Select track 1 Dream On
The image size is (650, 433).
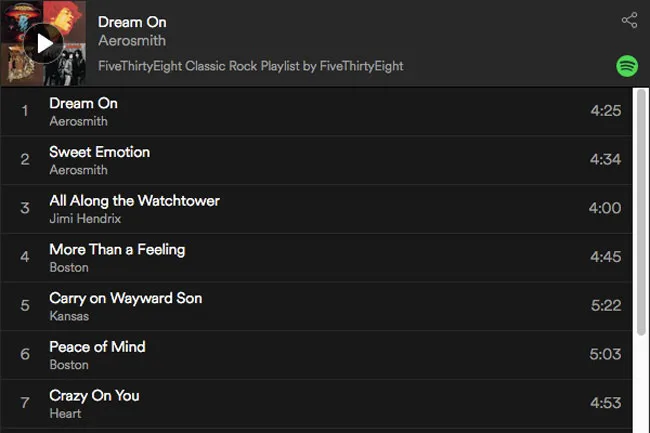(316, 111)
